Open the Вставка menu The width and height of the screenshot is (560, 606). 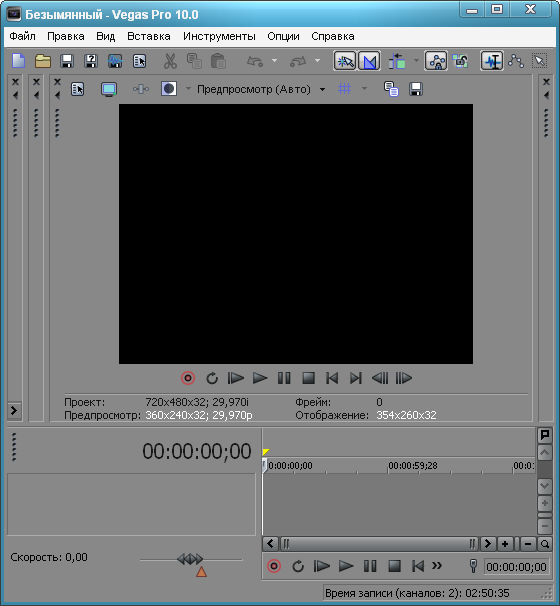(x=149, y=36)
